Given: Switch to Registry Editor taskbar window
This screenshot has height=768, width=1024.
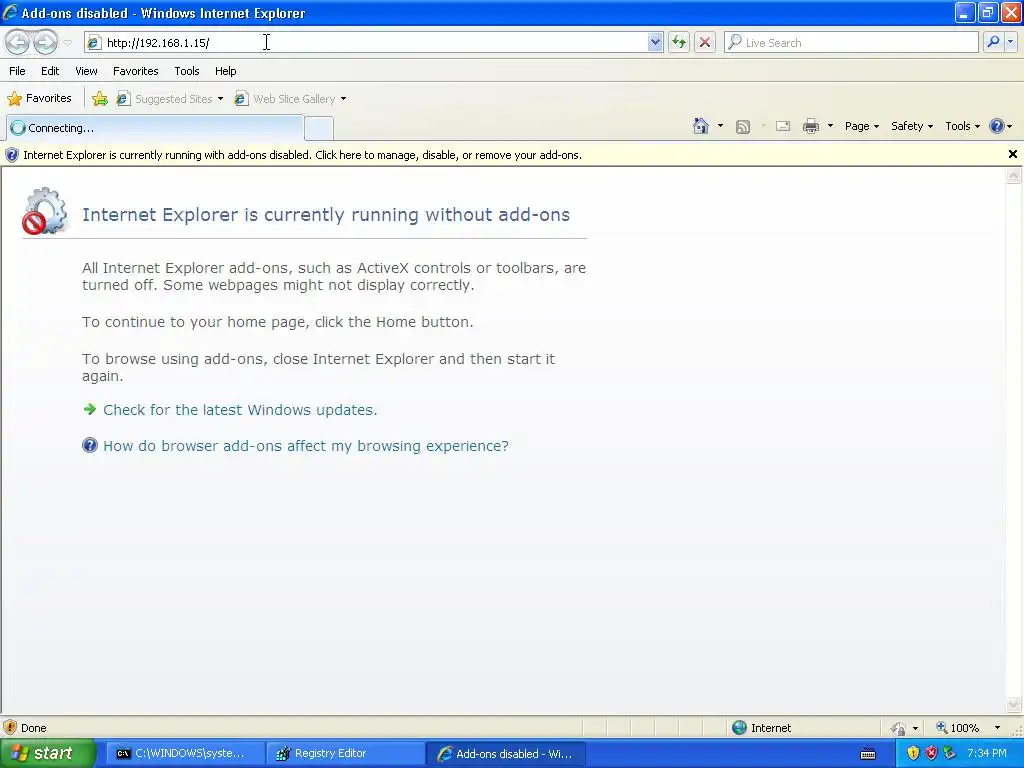Looking at the screenshot, I should pyautogui.click(x=346, y=753).
